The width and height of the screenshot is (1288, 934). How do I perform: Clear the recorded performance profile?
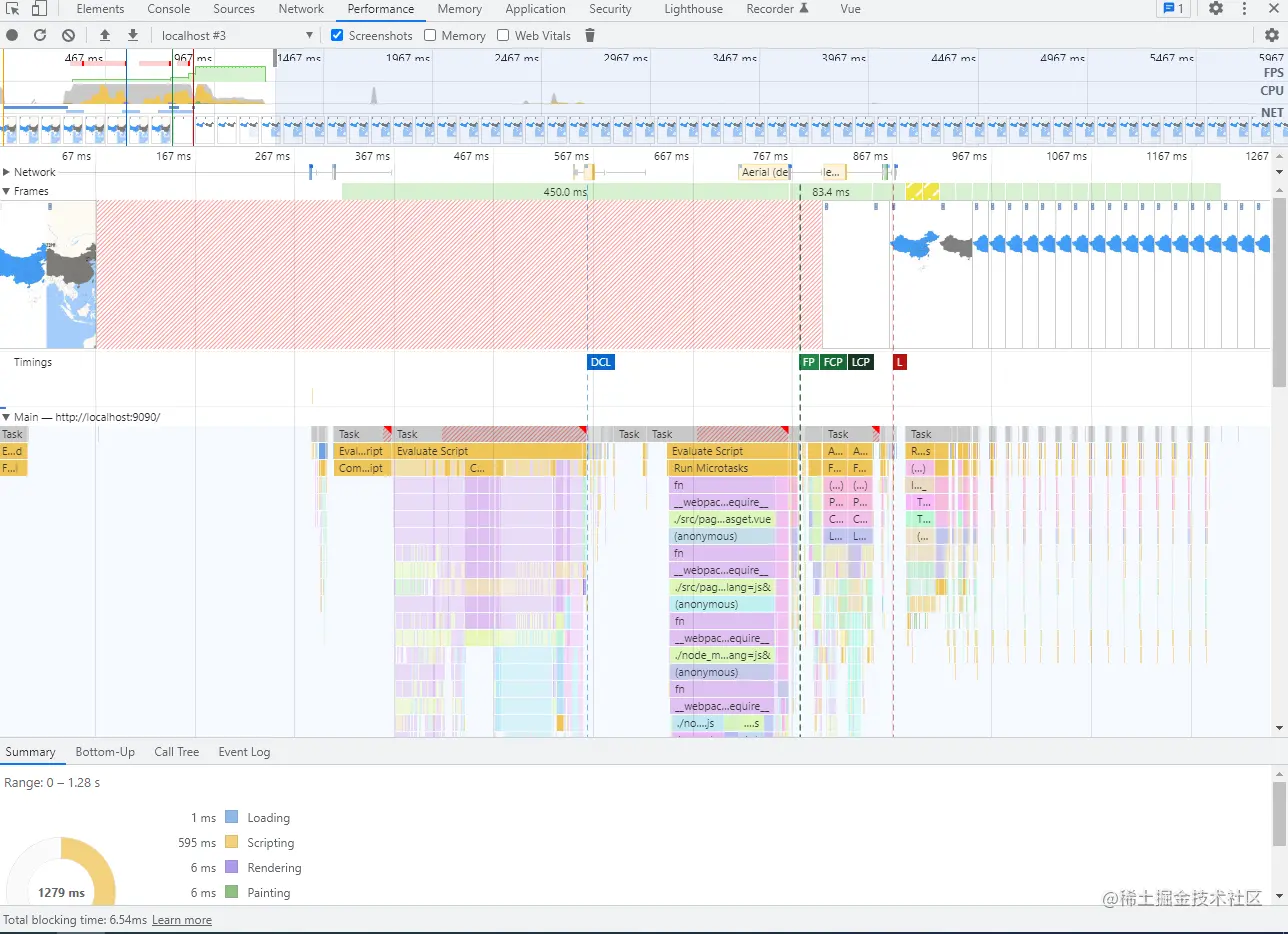pyautogui.click(x=68, y=35)
